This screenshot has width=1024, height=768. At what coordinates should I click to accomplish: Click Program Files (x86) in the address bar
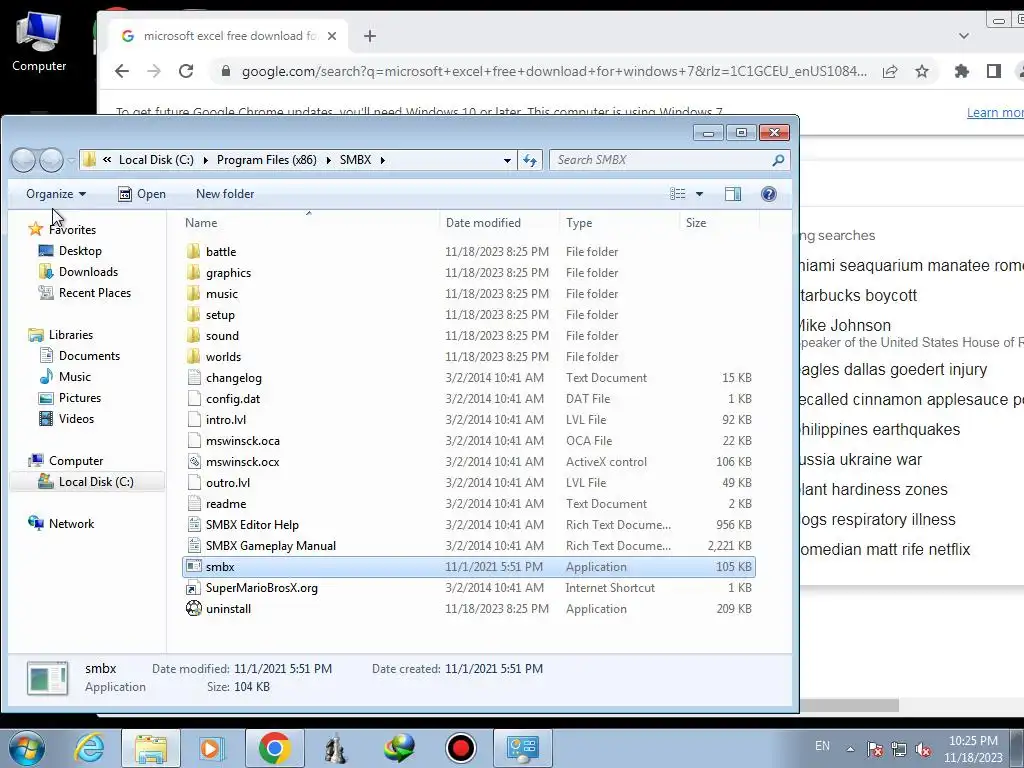[x=266, y=160]
